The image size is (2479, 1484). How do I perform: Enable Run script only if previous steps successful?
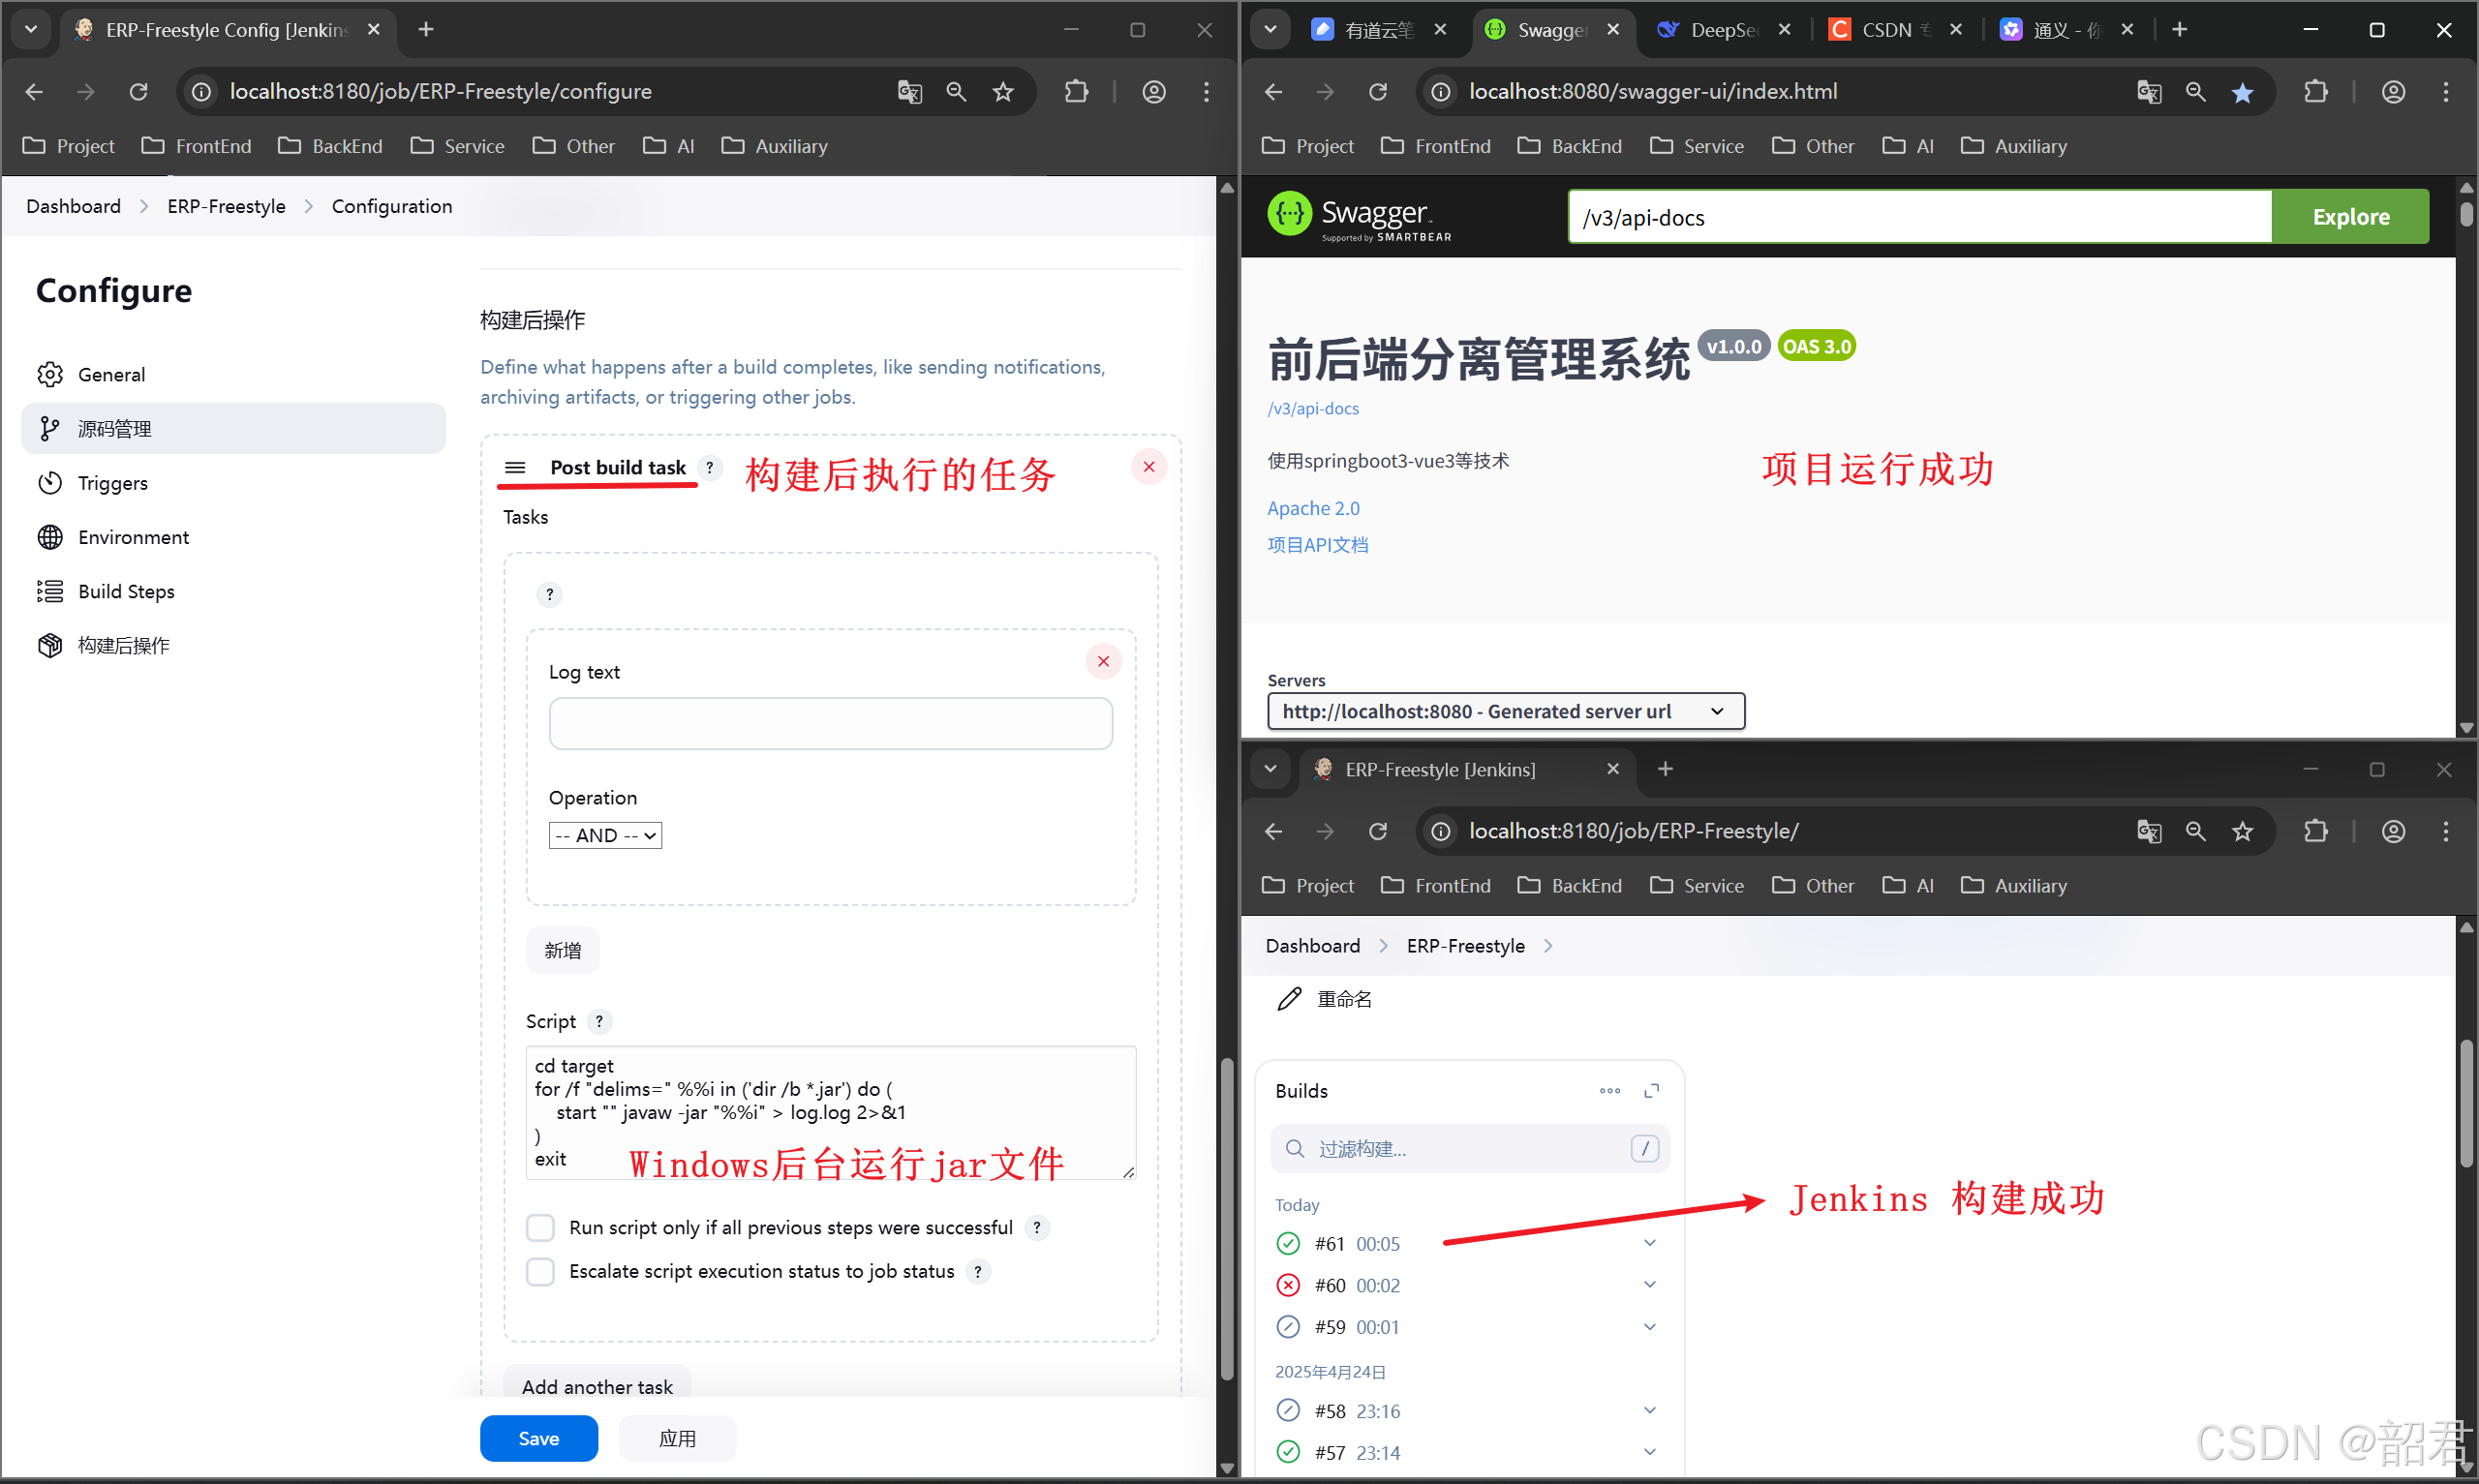tap(540, 1227)
